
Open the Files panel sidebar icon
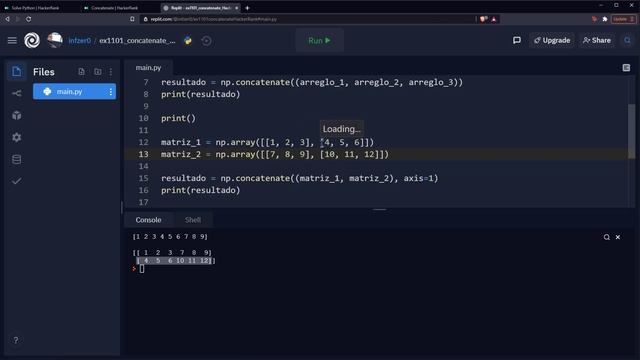17,71
